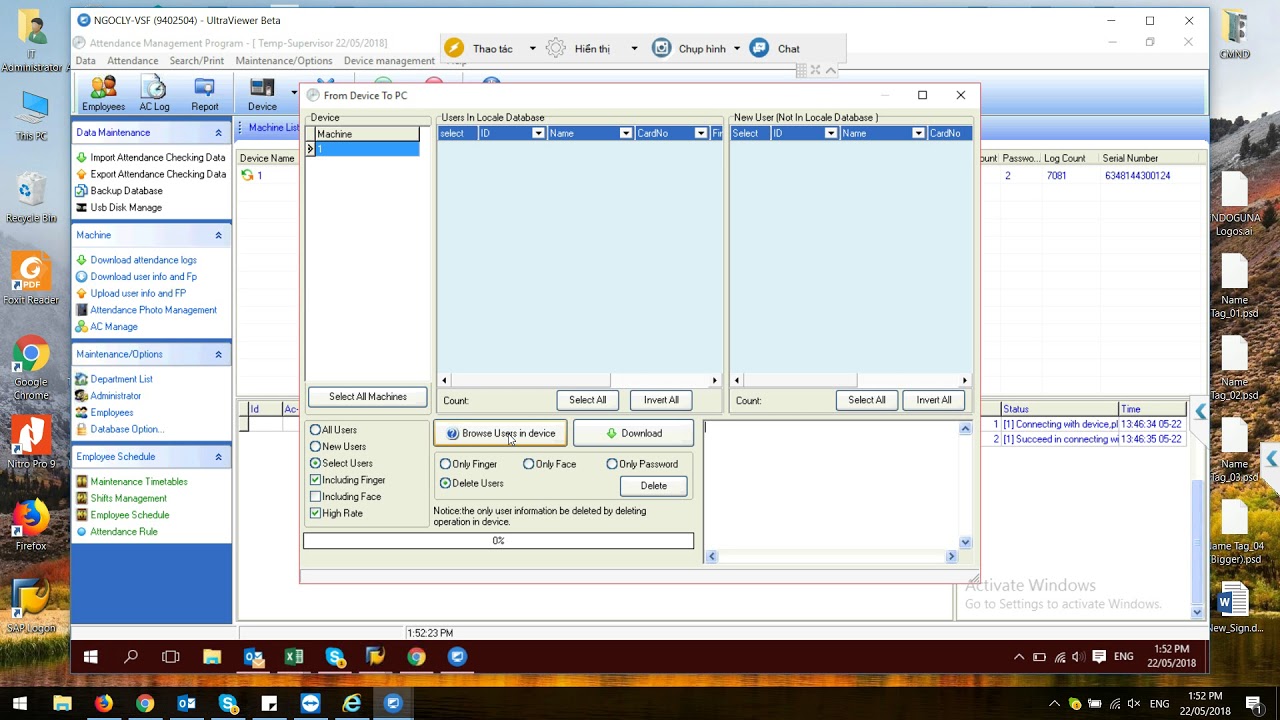The height and width of the screenshot is (720, 1280).
Task: Open Nitro Pro 9 desktop icon
Action: click(x=31, y=443)
